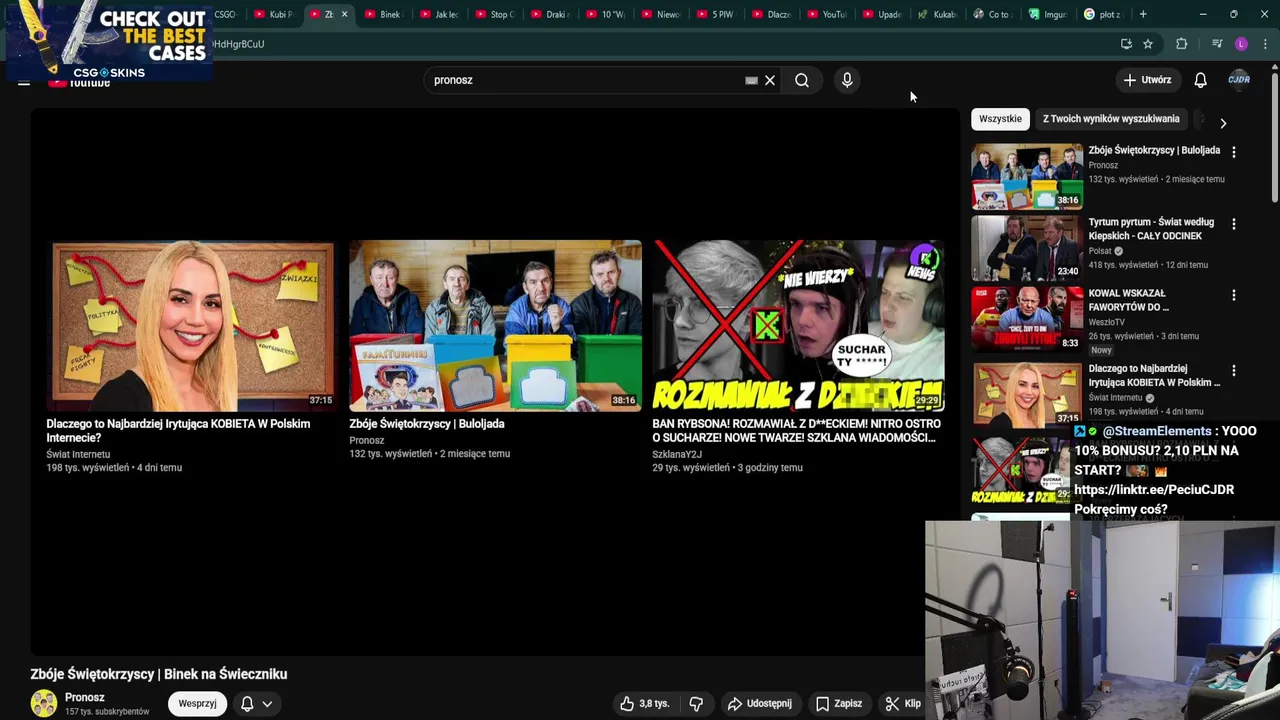The image size is (1280, 720).
Task: Open the YouTube notifications bell
Action: click(x=1200, y=80)
